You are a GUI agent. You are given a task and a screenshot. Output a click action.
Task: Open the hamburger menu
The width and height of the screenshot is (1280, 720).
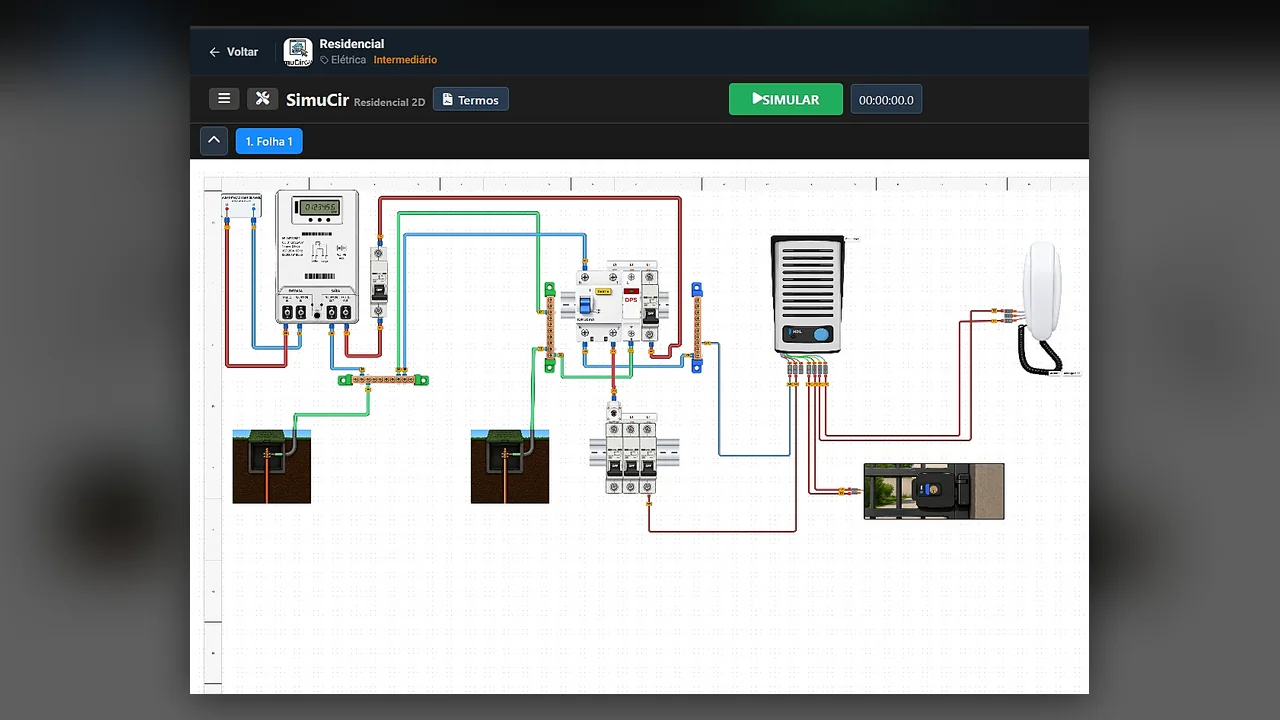point(224,99)
